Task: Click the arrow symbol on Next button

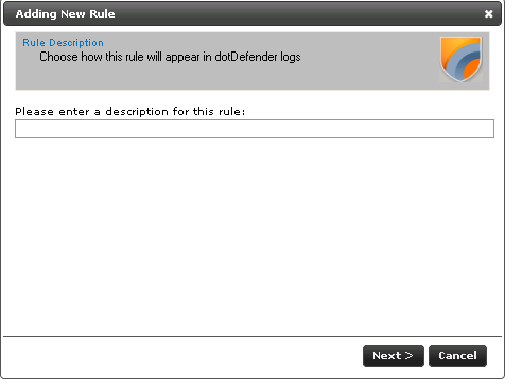Action: pos(409,356)
